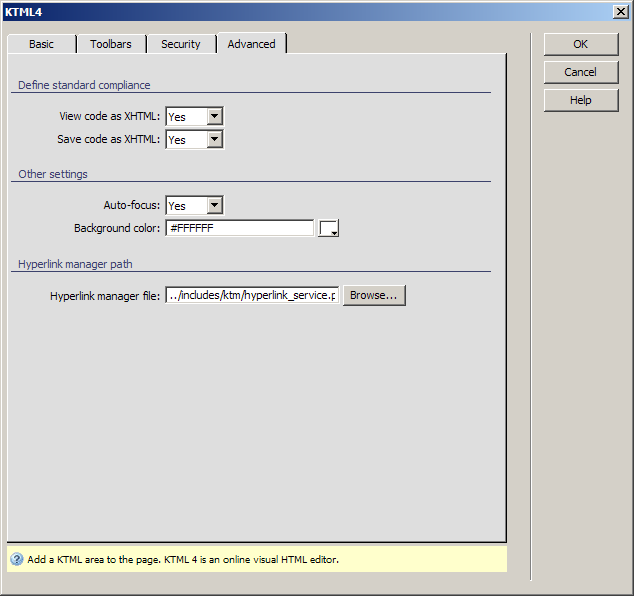Screen dimensions: 634x596
Task: Click the 'Other settings' heading
Action: (53, 174)
